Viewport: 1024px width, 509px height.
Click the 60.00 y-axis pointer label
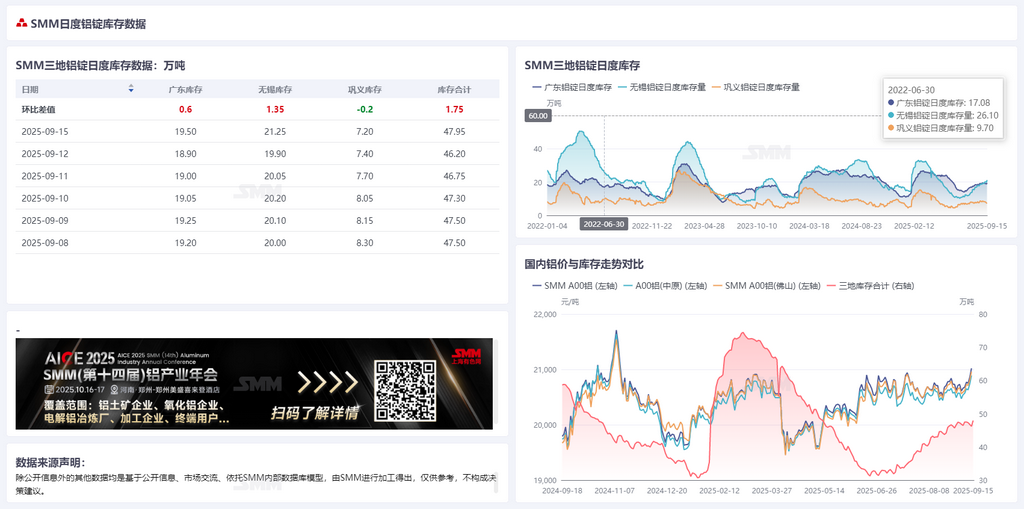(539, 116)
